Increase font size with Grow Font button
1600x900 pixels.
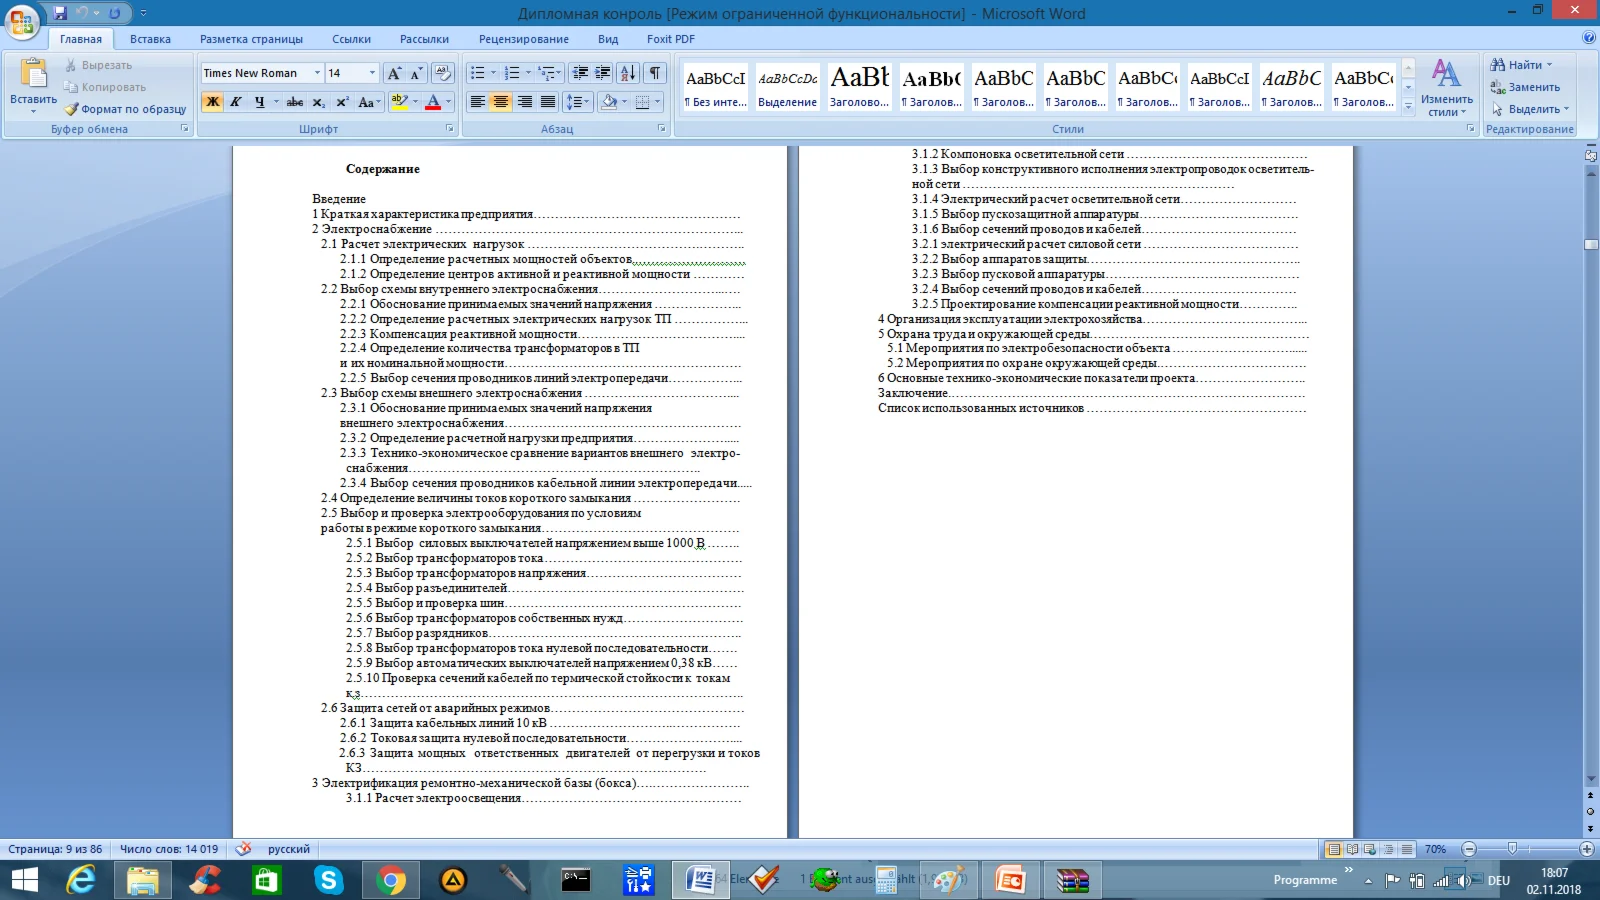[394, 73]
